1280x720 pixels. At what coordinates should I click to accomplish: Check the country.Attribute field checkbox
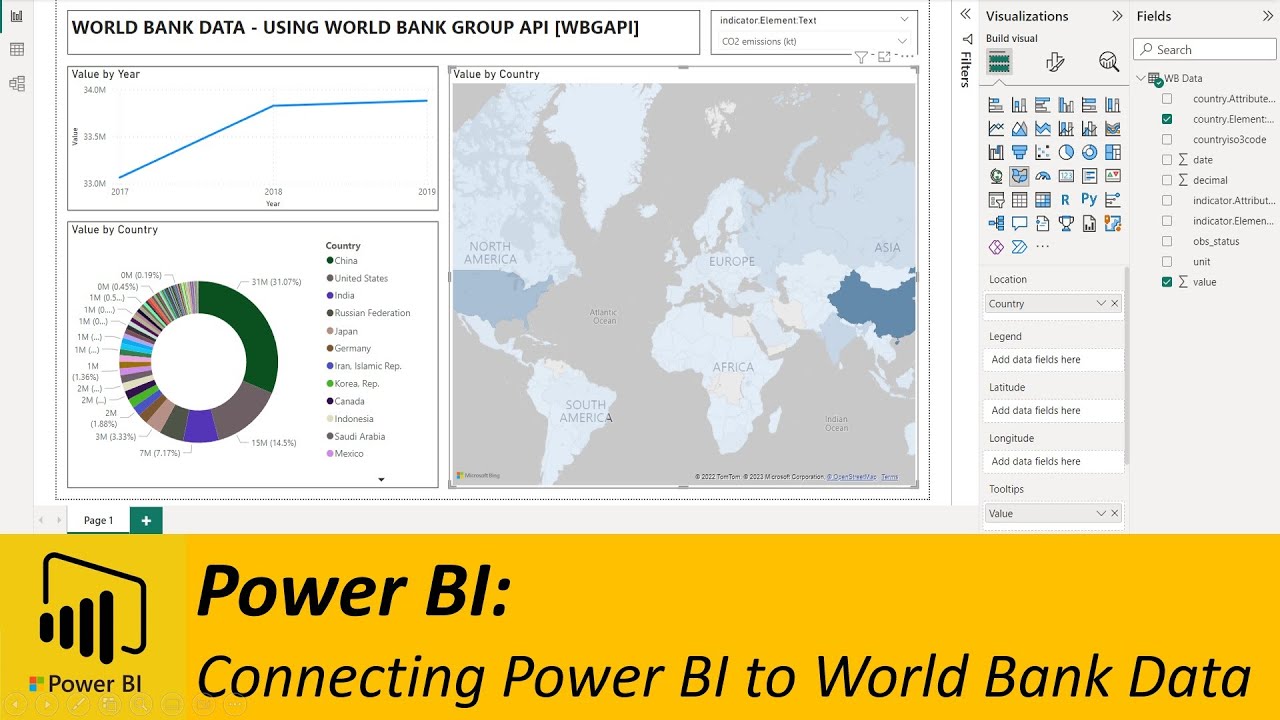1167,99
